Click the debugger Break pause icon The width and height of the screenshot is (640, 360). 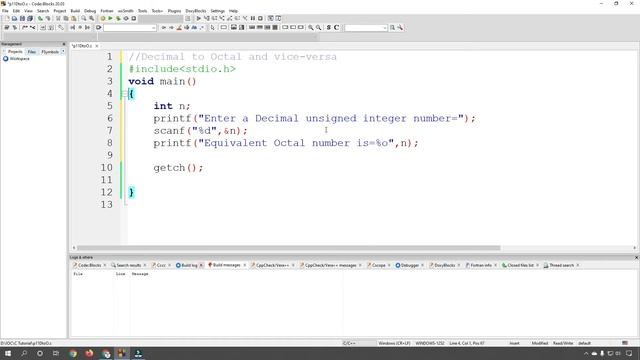(253, 18)
